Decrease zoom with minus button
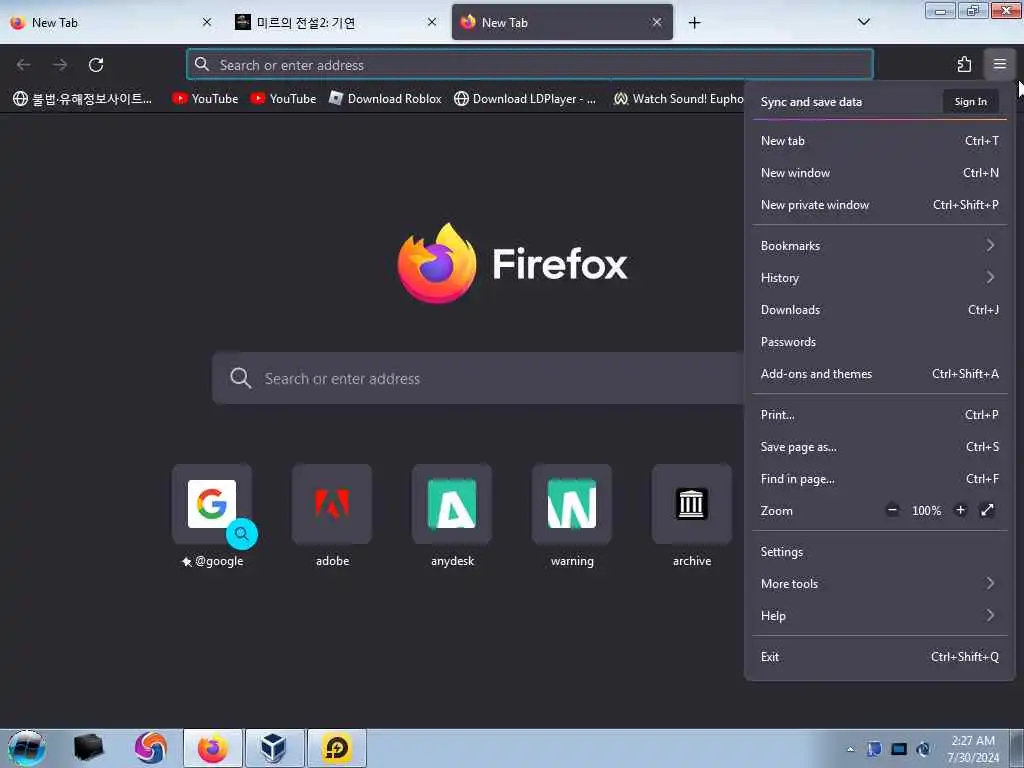The image size is (1024, 768). pyautogui.click(x=892, y=510)
